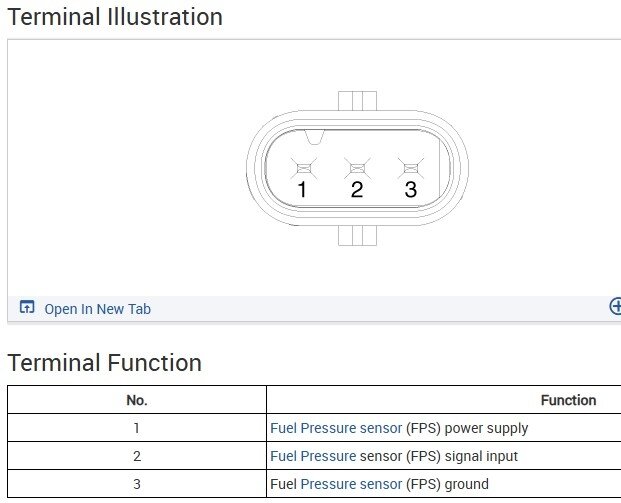
Task: Select table cell number 2 in No. column
Action: [137, 456]
